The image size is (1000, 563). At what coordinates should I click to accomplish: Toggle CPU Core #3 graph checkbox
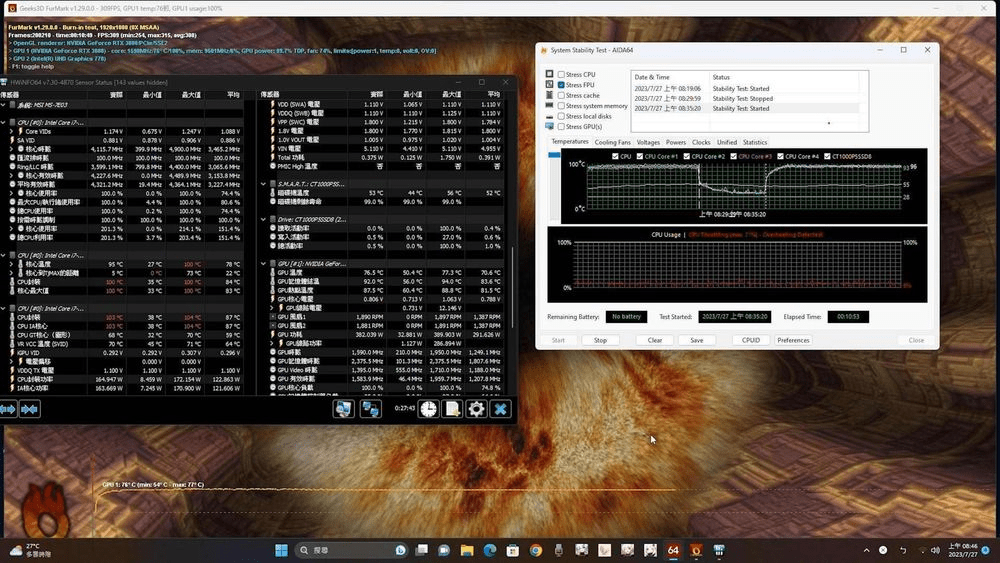coord(733,156)
